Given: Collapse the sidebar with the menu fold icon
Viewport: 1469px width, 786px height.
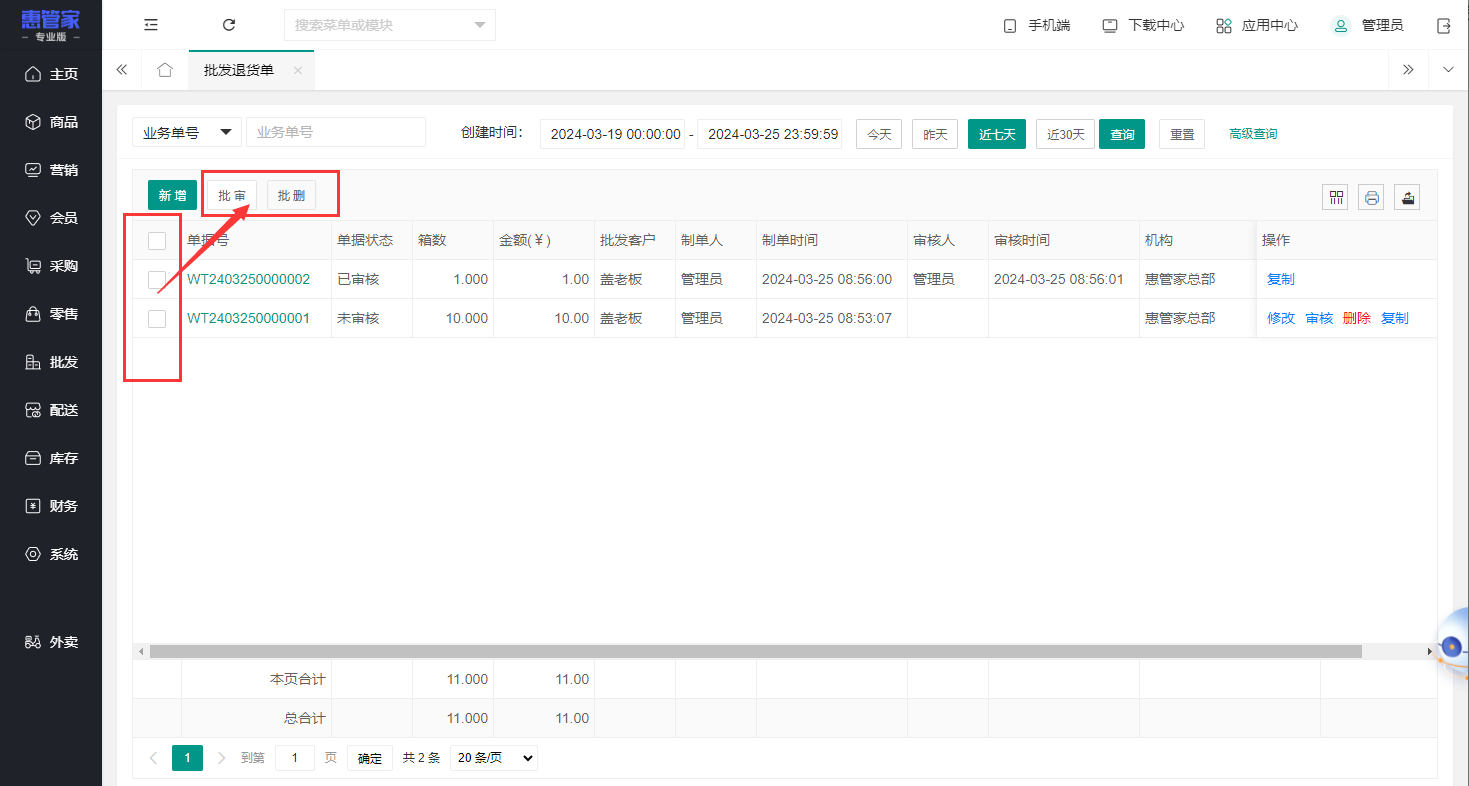Looking at the screenshot, I should (151, 25).
